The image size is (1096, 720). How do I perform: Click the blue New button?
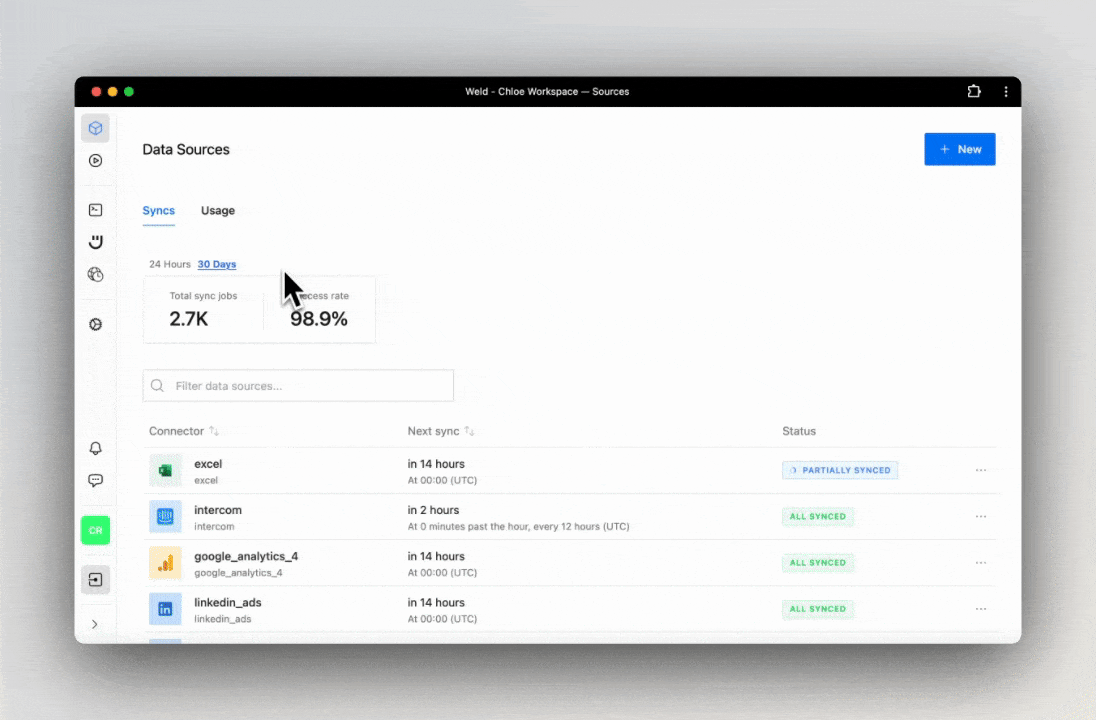[959, 149]
